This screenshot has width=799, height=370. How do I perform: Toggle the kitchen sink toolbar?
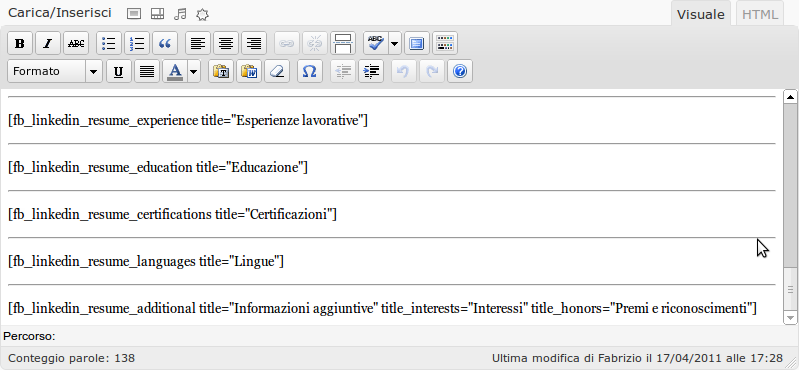445,44
